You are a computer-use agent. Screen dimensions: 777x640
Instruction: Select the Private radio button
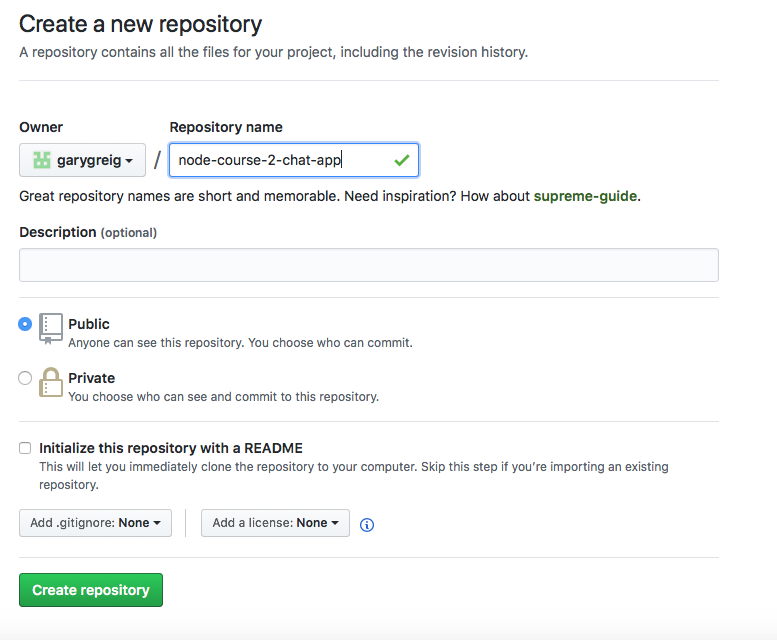coord(25,378)
